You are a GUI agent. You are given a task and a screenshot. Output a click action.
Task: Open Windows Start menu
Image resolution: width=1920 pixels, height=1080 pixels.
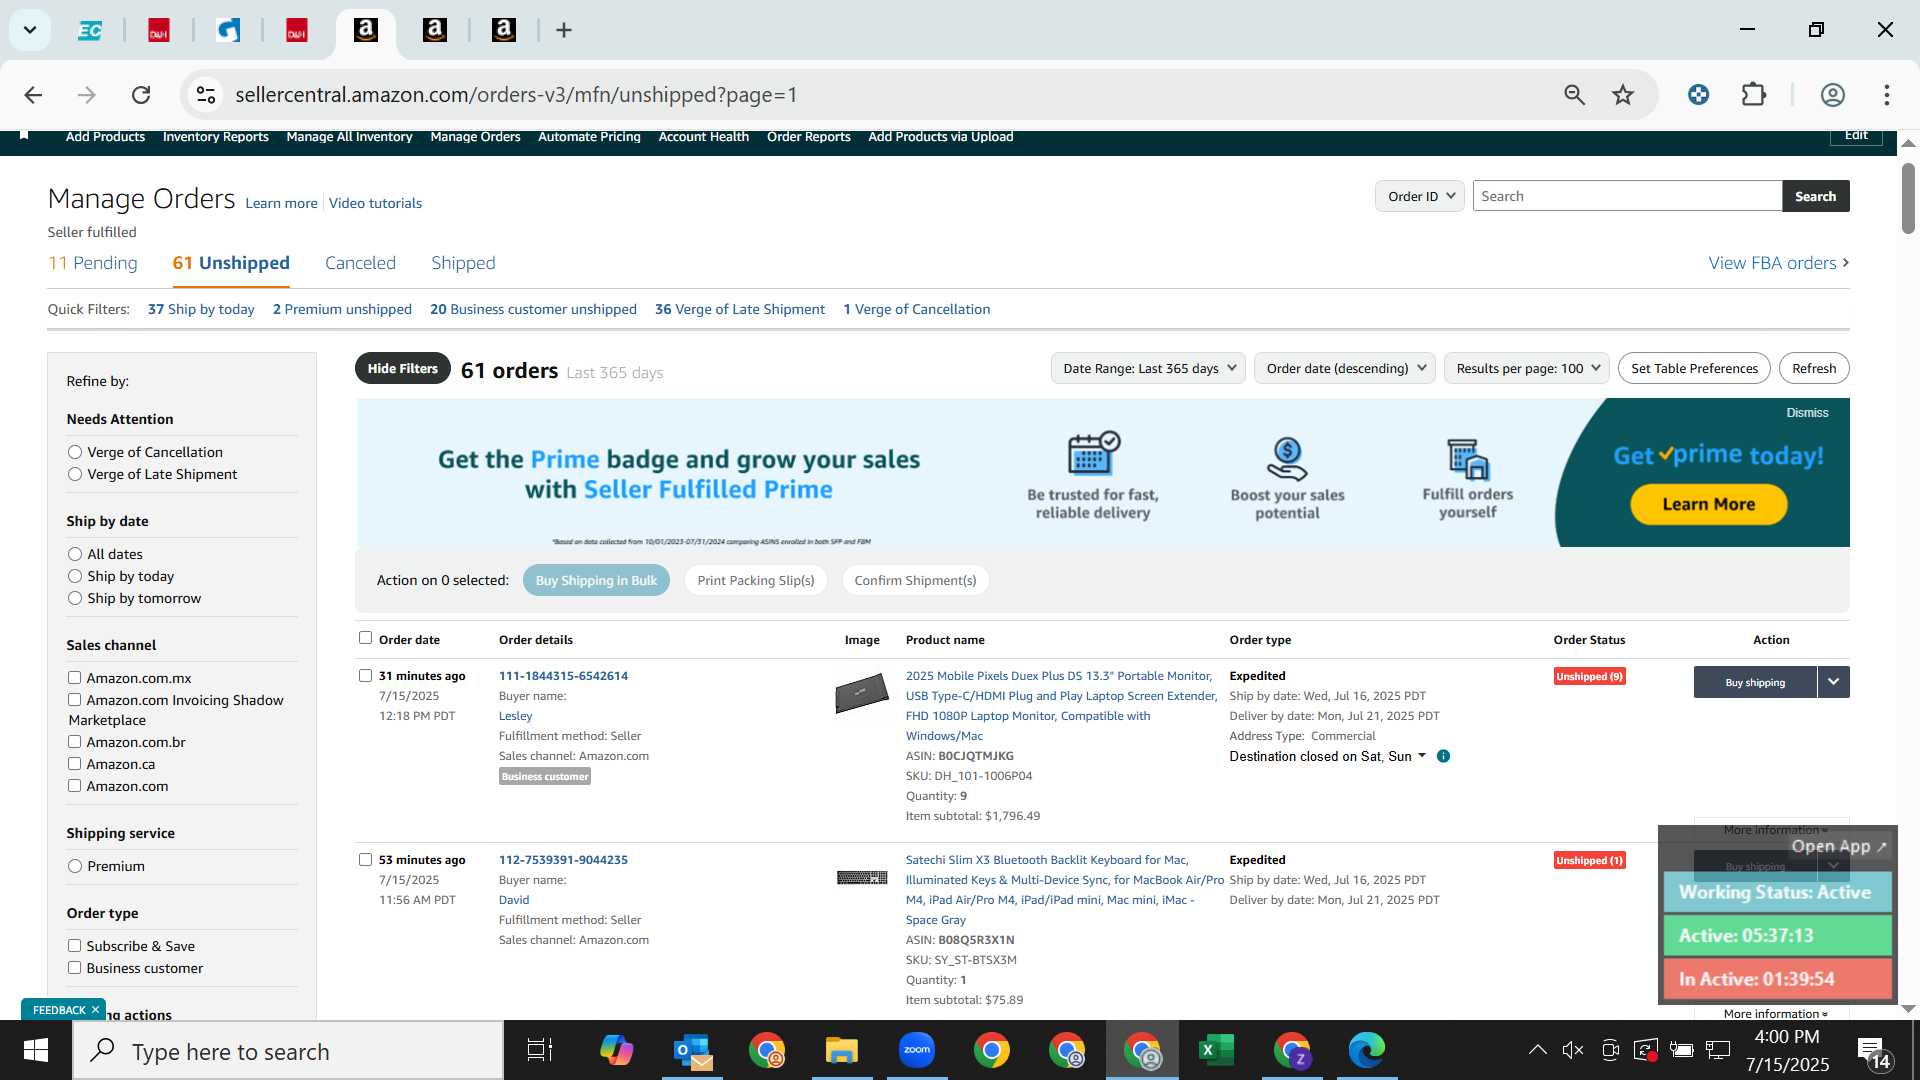pyautogui.click(x=36, y=1051)
